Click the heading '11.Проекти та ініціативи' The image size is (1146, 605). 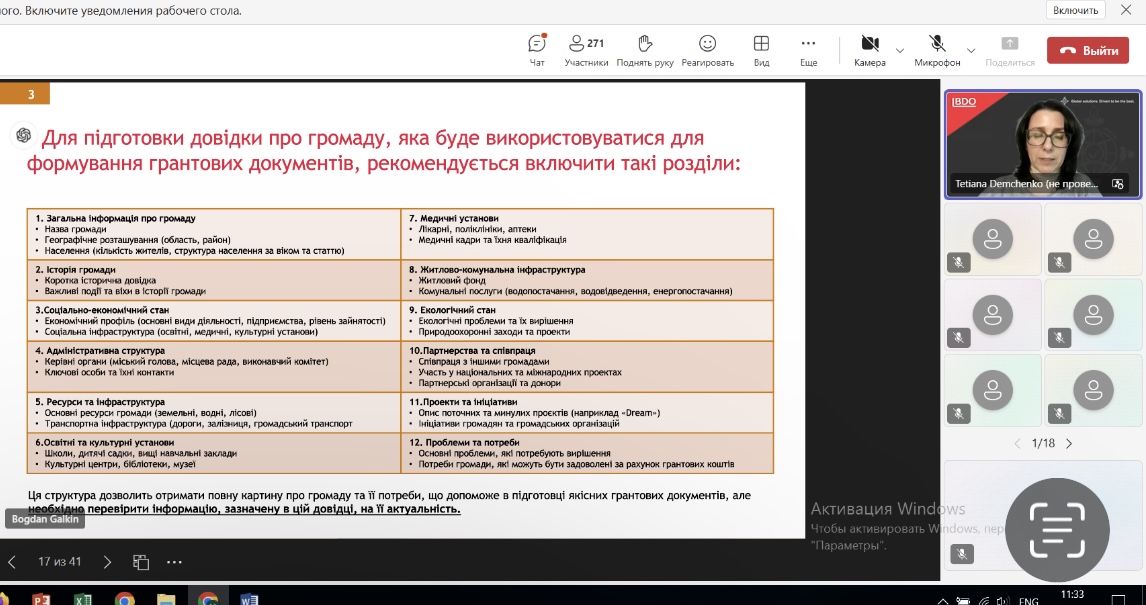(x=463, y=402)
